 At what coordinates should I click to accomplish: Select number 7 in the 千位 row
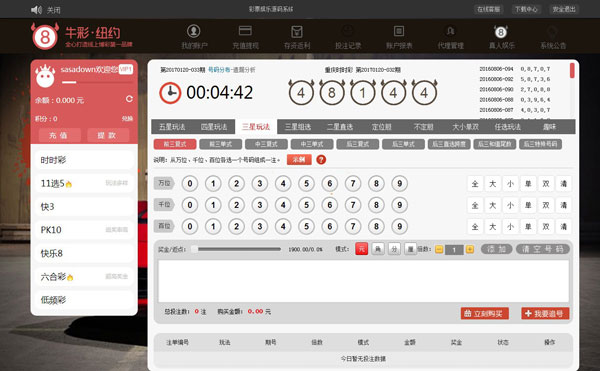pos(353,205)
